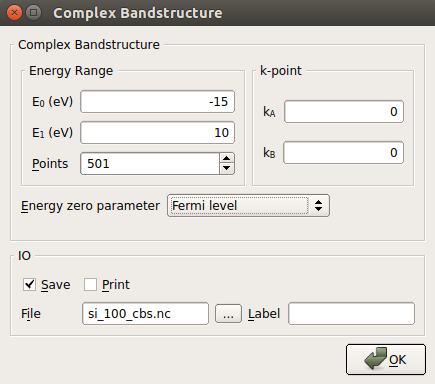
Task: Close the Complex Bandstructure window
Action: click(x=14, y=13)
